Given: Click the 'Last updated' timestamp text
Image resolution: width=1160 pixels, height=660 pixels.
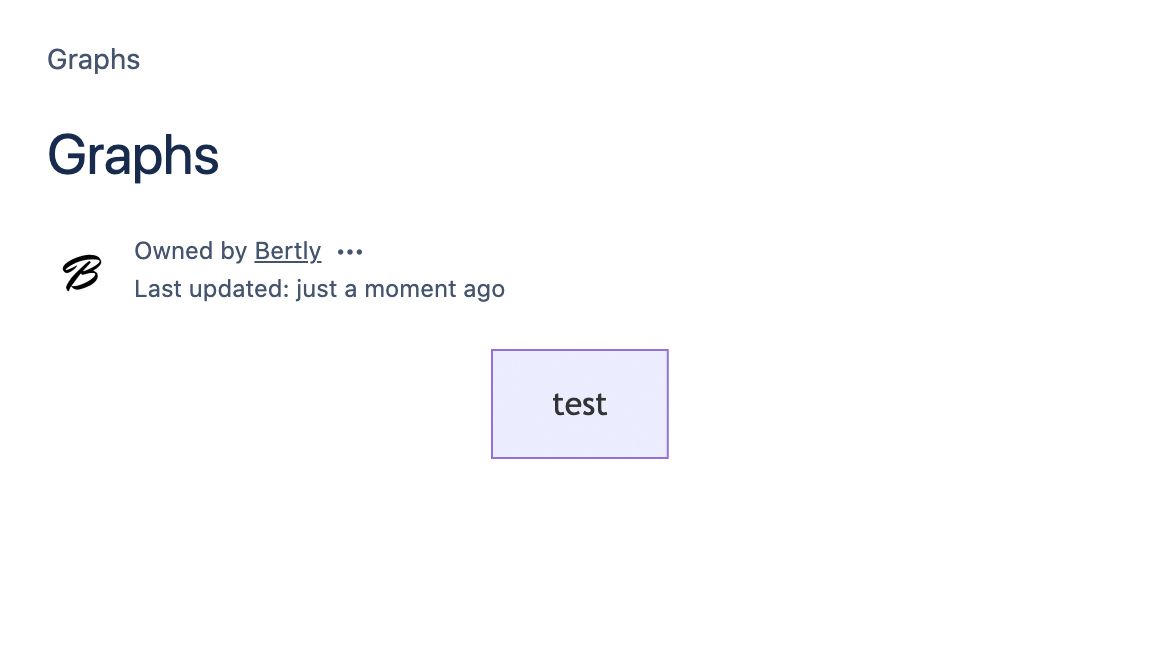Looking at the screenshot, I should [319, 289].
